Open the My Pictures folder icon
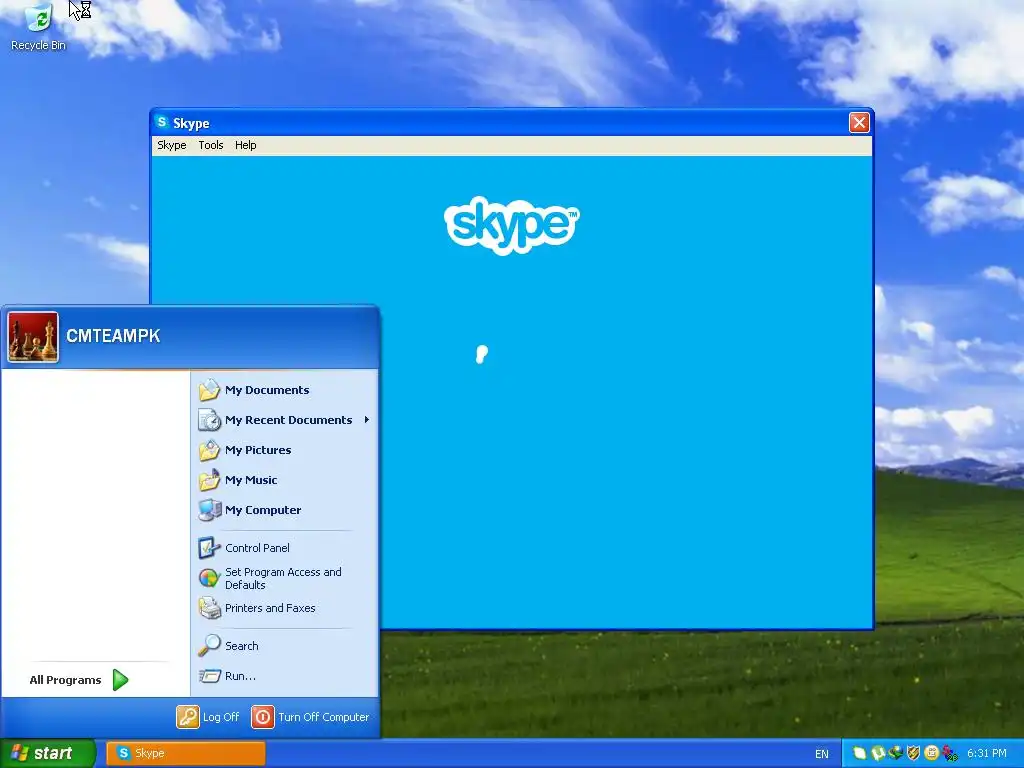The image size is (1024, 768). point(209,450)
